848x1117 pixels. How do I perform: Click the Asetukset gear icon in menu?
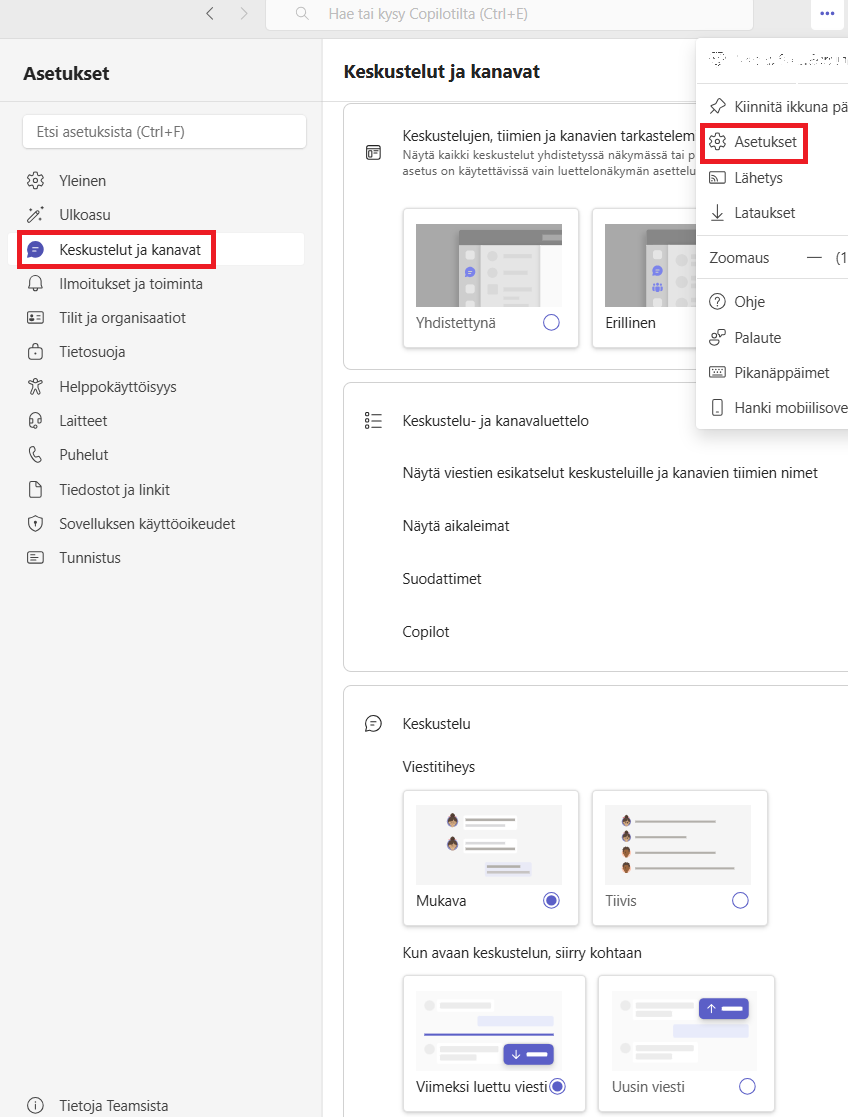(x=718, y=142)
